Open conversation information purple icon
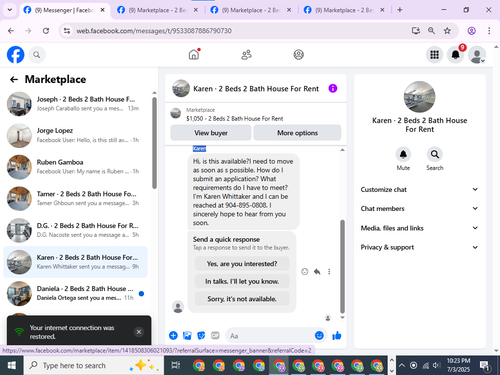The height and width of the screenshot is (375, 500). pyautogui.click(x=333, y=88)
